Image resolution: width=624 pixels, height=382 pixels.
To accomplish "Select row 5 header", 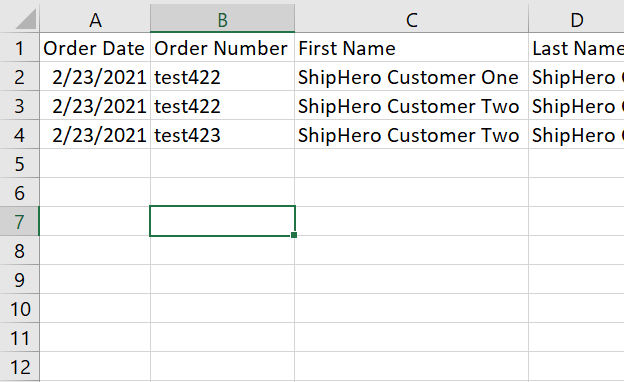I will click(x=20, y=164).
